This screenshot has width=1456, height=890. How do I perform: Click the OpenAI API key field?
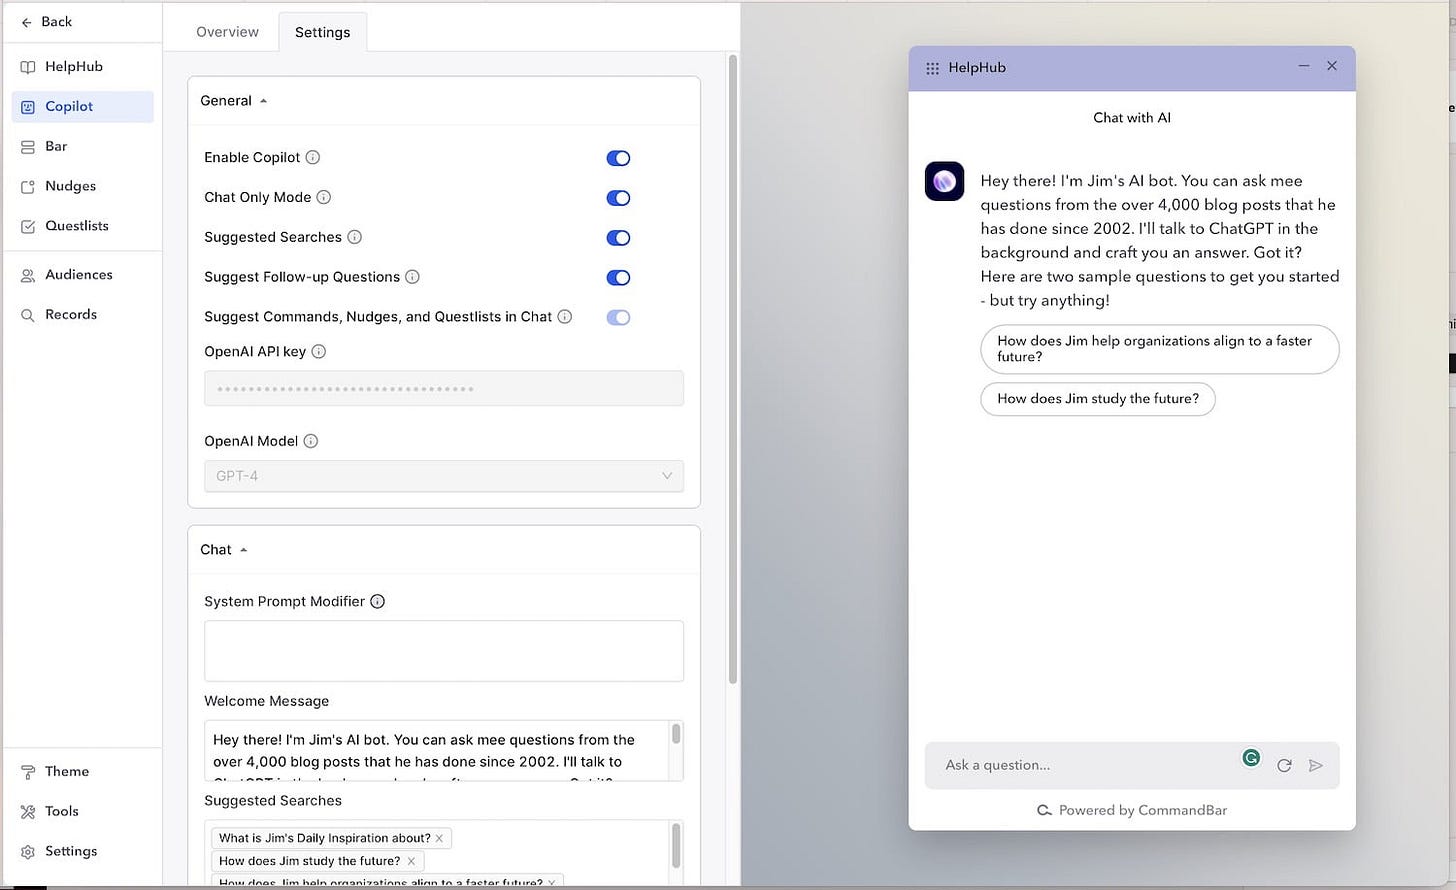[444, 389]
